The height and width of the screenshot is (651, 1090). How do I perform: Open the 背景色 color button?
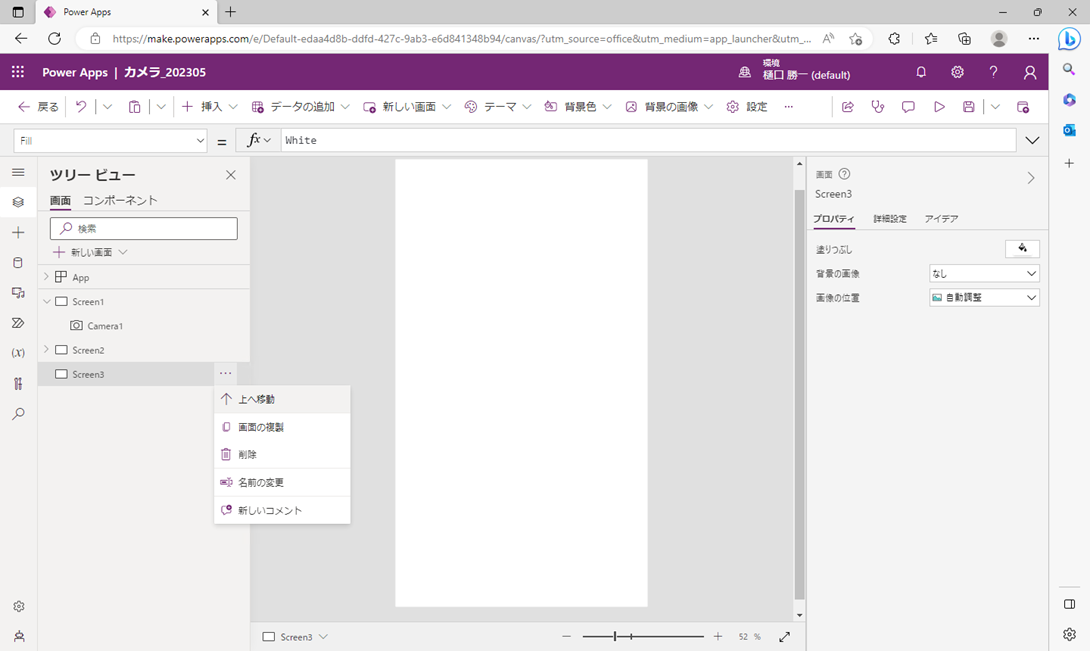[578, 106]
